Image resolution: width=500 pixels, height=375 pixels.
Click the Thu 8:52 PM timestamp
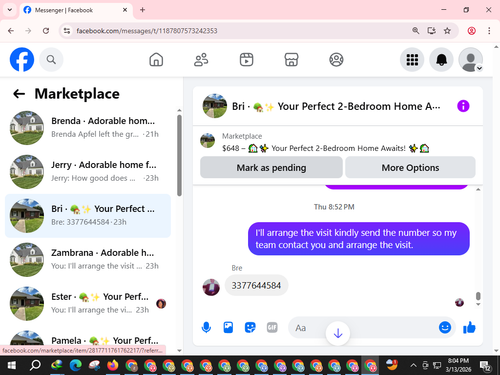point(334,207)
